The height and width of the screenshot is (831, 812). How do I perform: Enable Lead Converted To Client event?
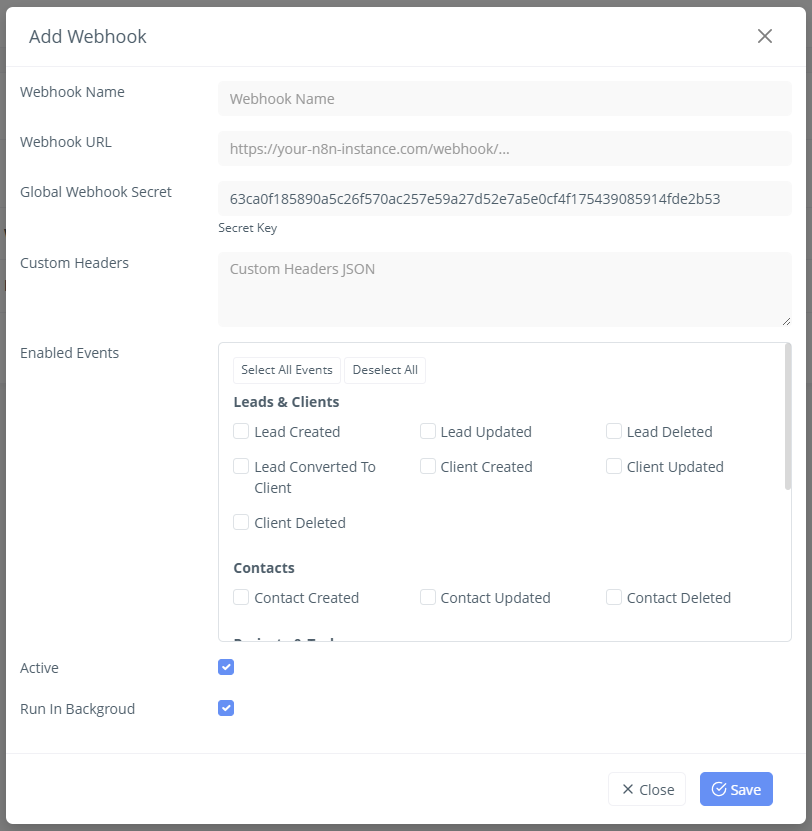pos(241,466)
